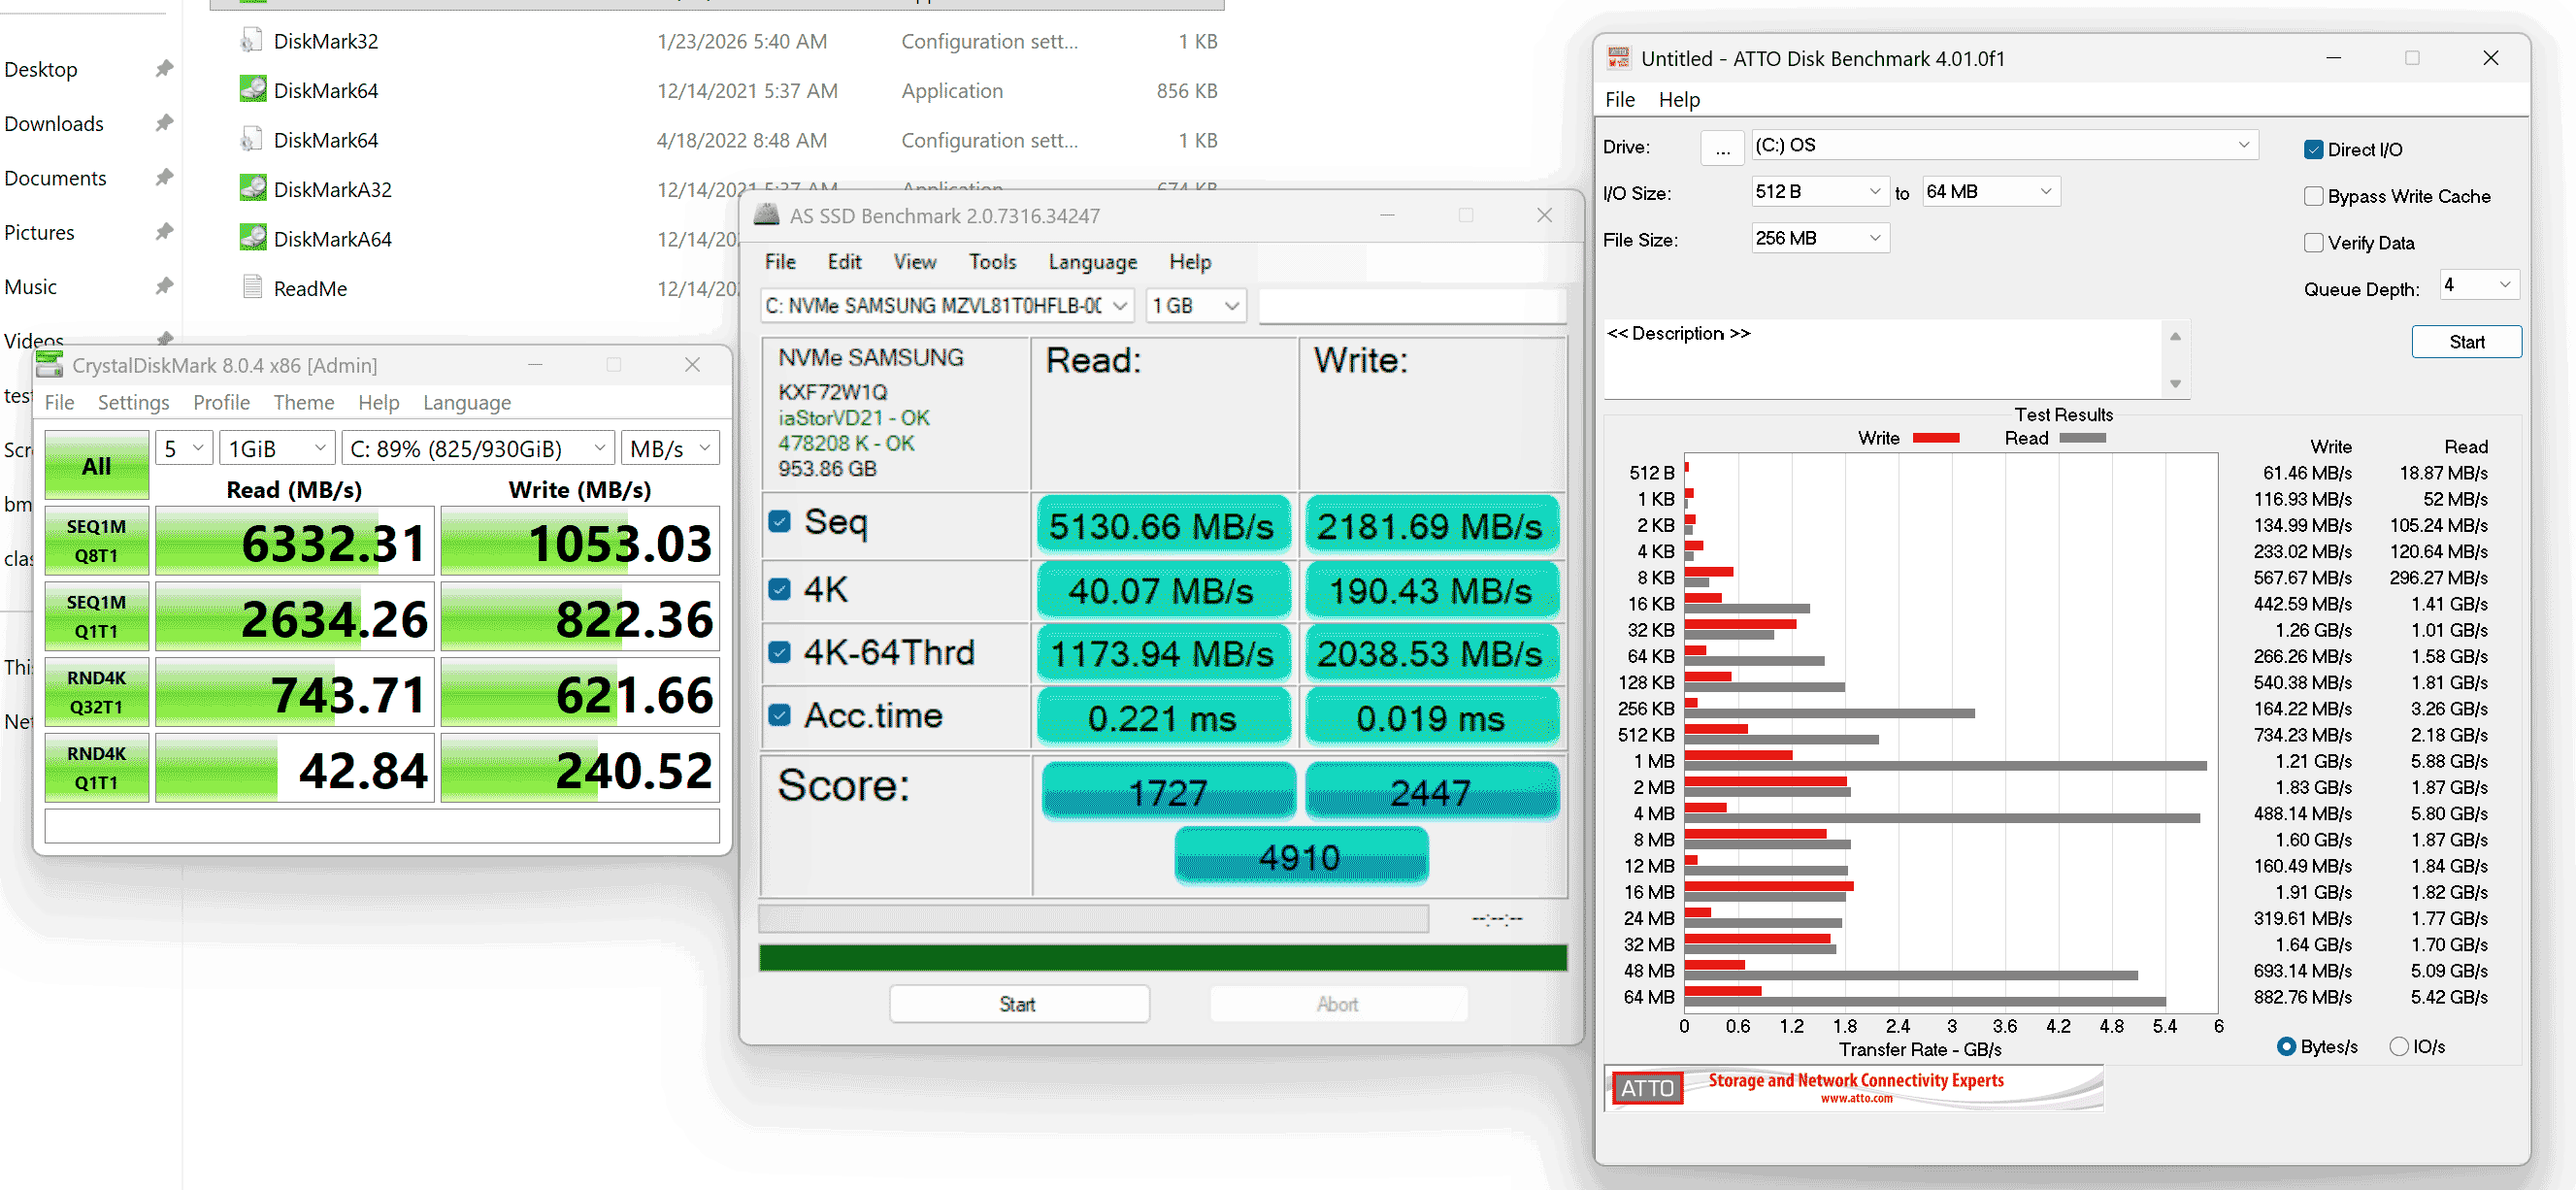Open the File menu in ATTO Disk Benchmark
The height and width of the screenshot is (1190, 2576).
tap(1619, 99)
